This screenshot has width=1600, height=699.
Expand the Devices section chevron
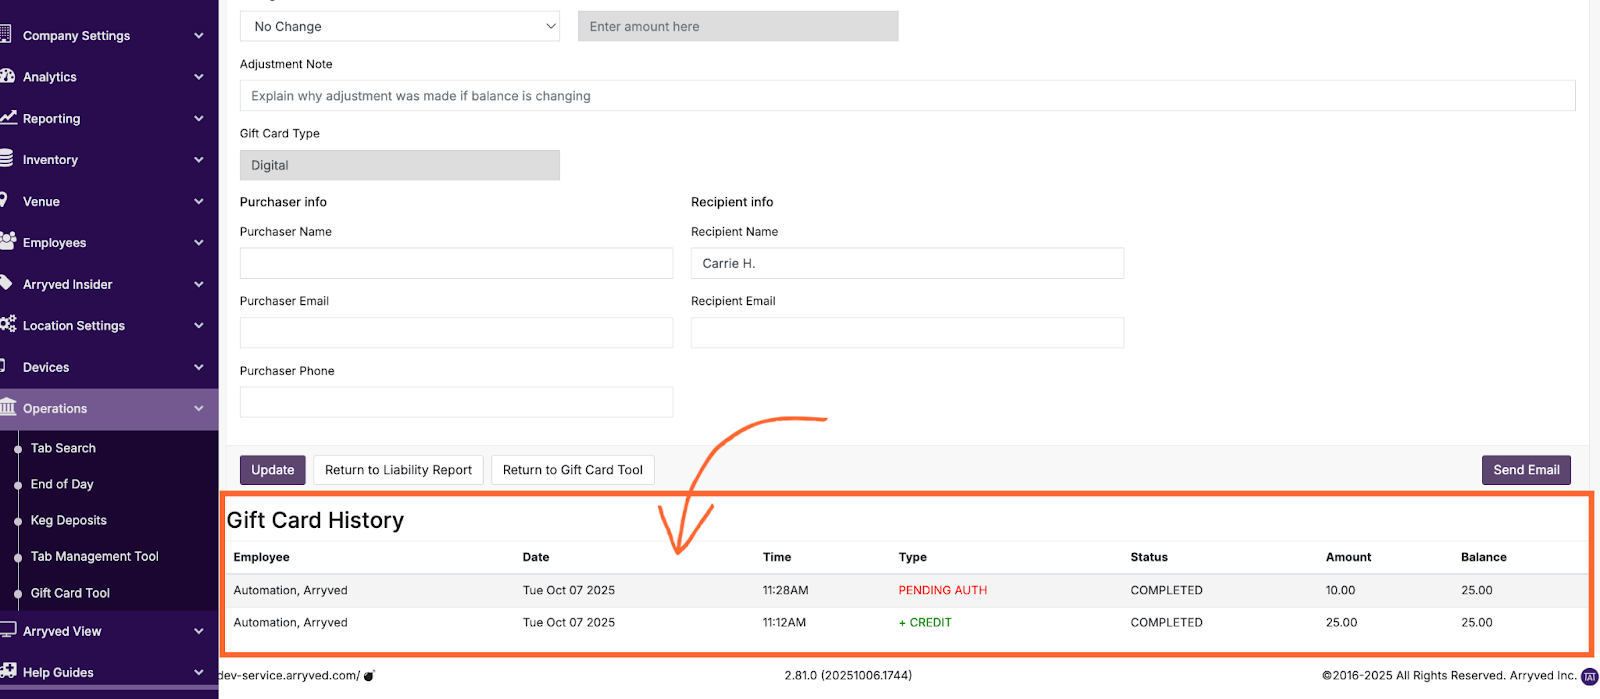pyautogui.click(x=198, y=368)
